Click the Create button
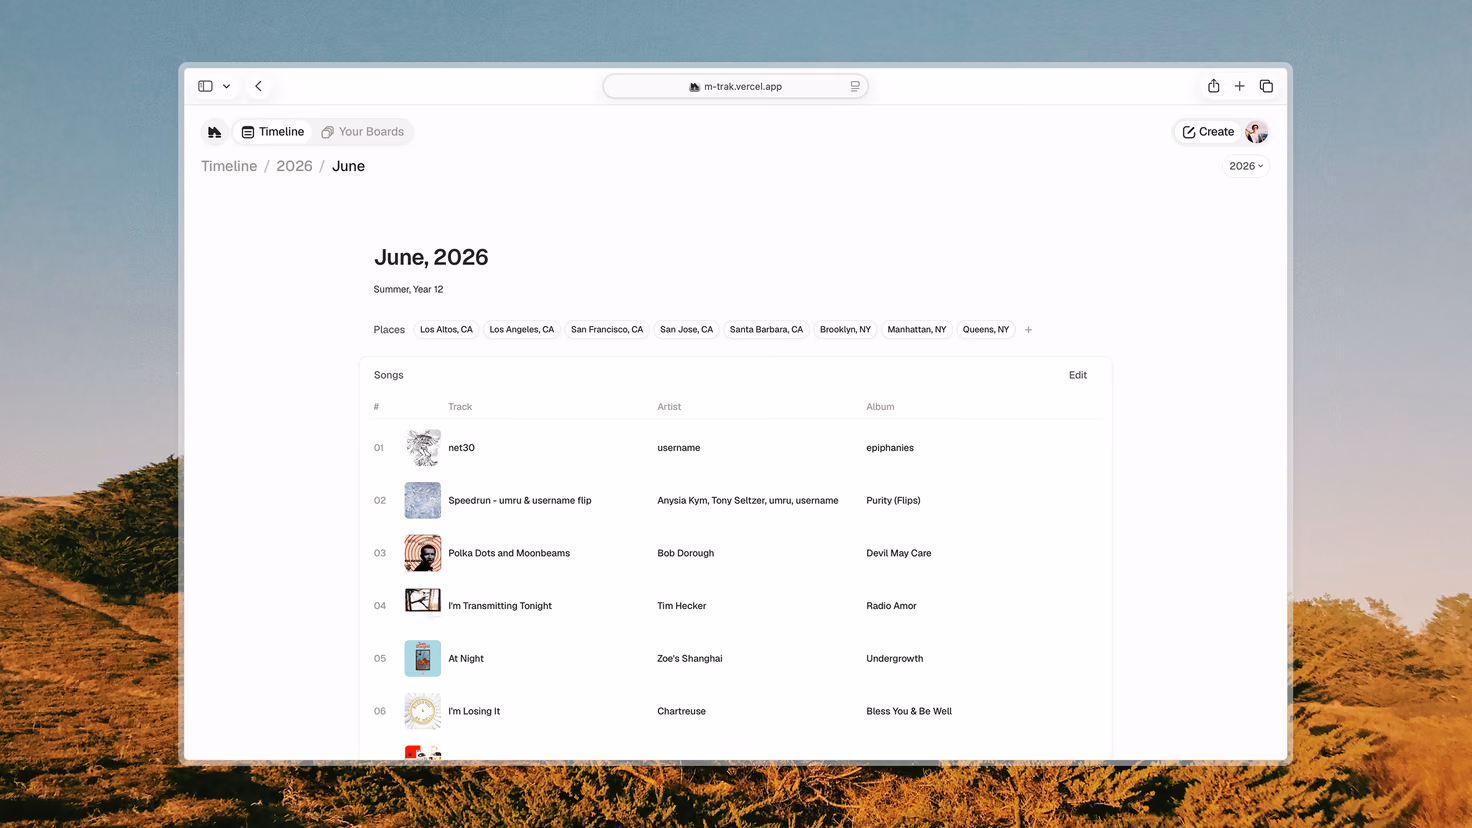Image resolution: width=1472 pixels, height=828 pixels. pos(1208,132)
